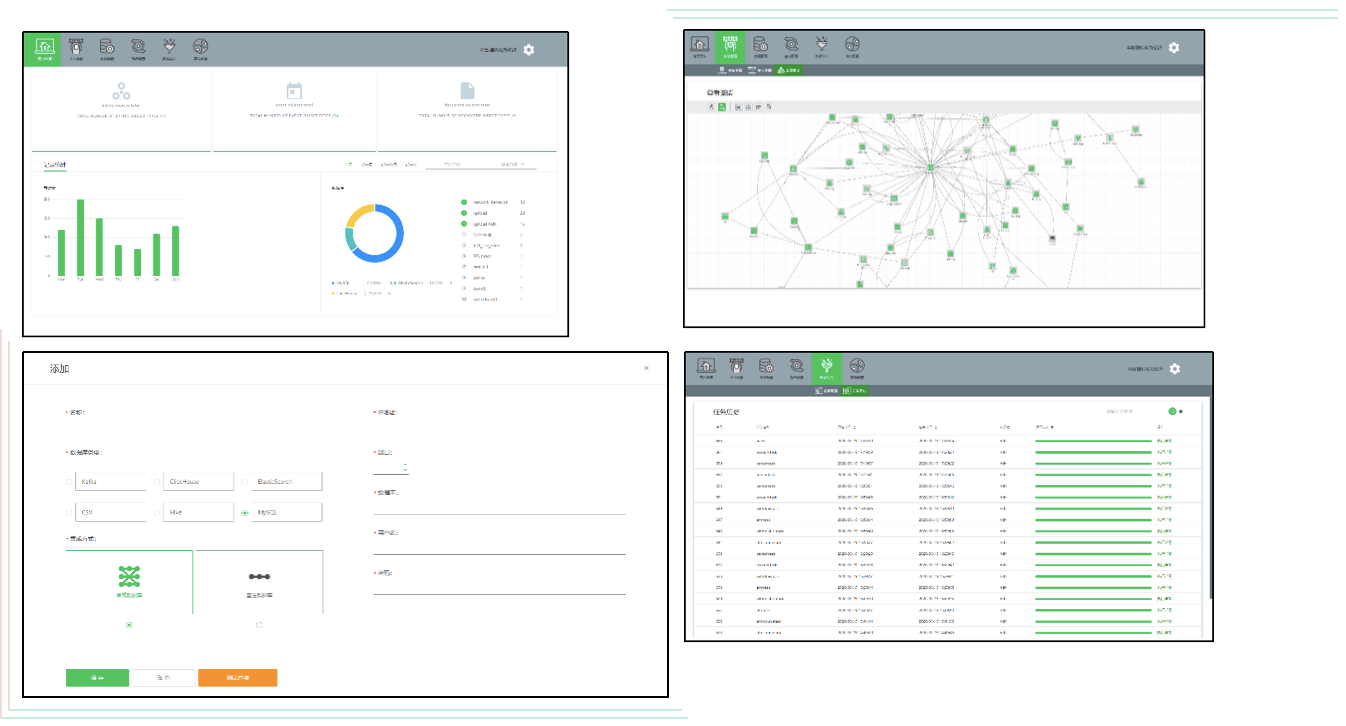Click the first green progress bar in task history
The height and width of the screenshot is (726, 1346).
tap(1093, 440)
